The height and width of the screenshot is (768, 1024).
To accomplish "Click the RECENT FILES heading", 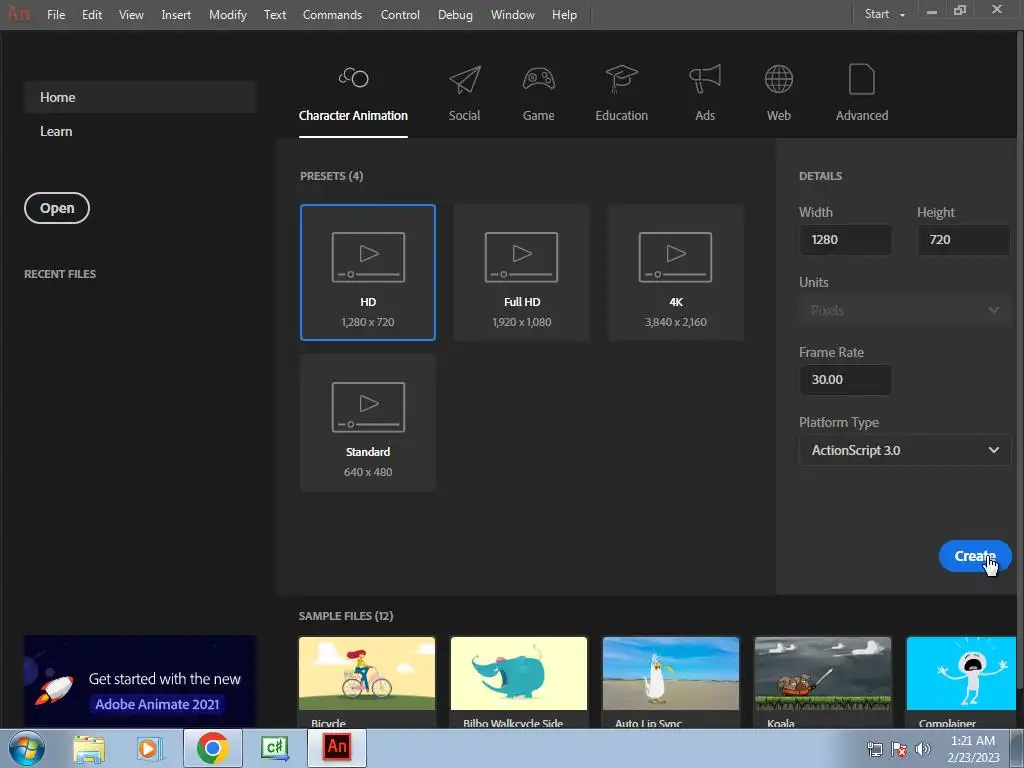I will click(60, 274).
